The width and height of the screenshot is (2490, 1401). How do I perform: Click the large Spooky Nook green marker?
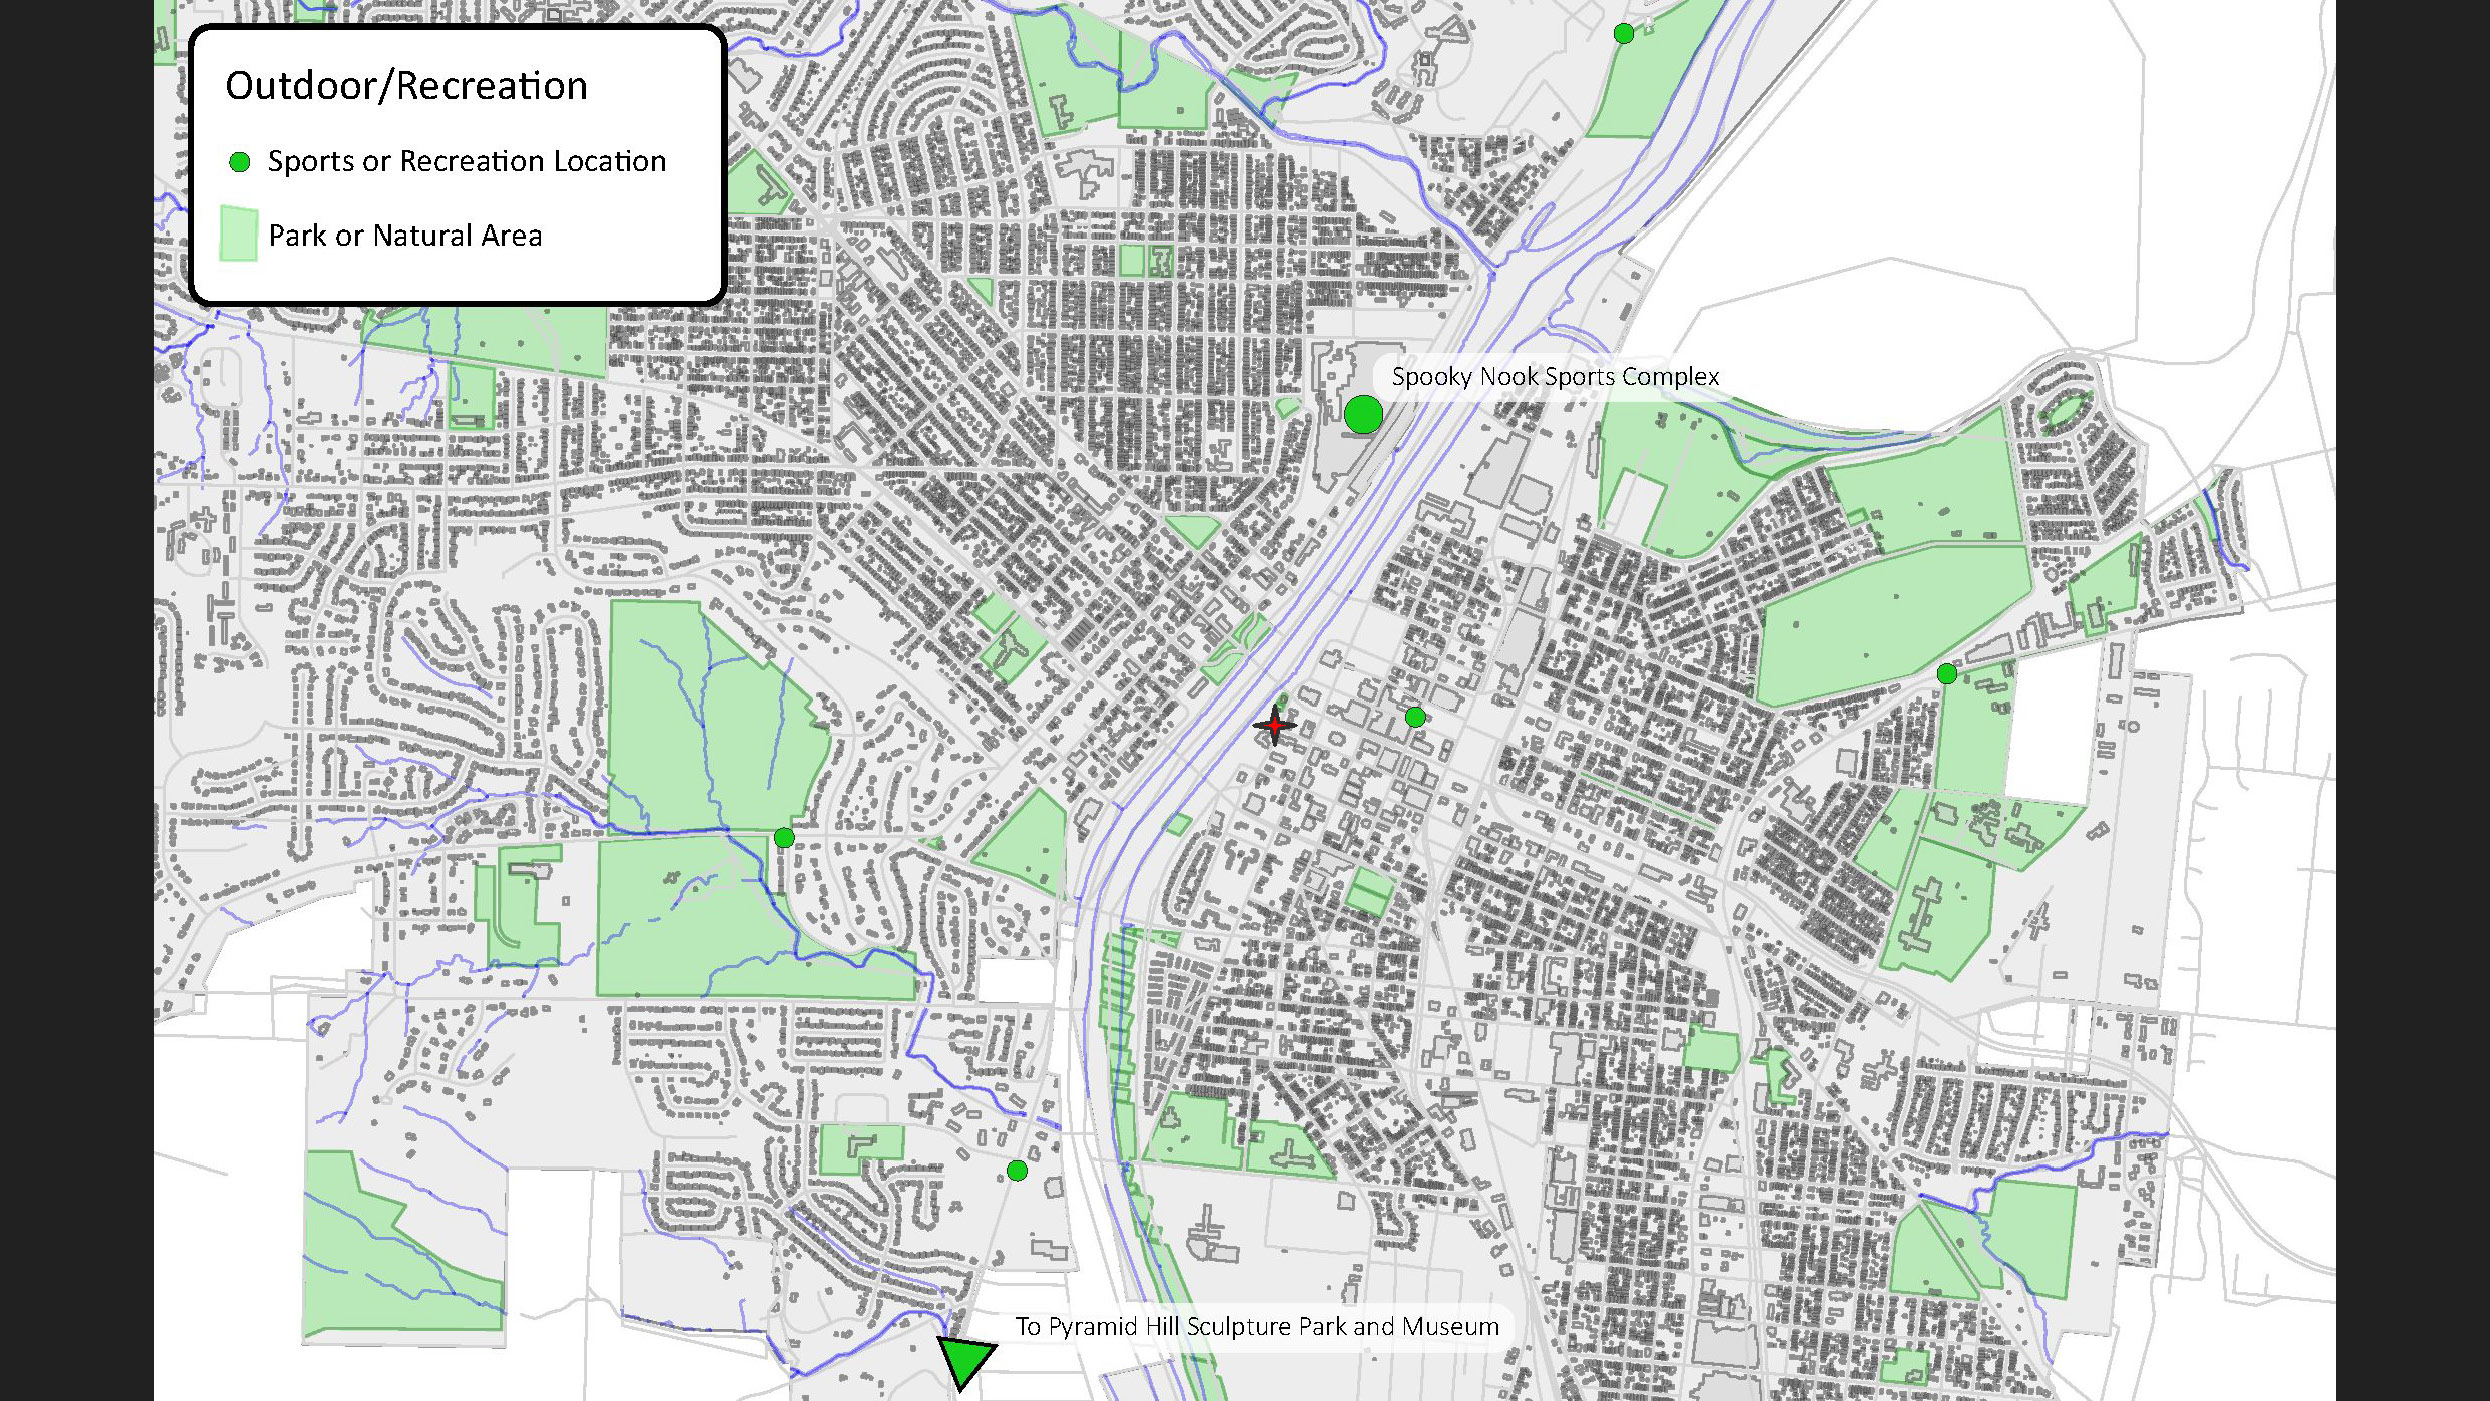[1363, 414]
